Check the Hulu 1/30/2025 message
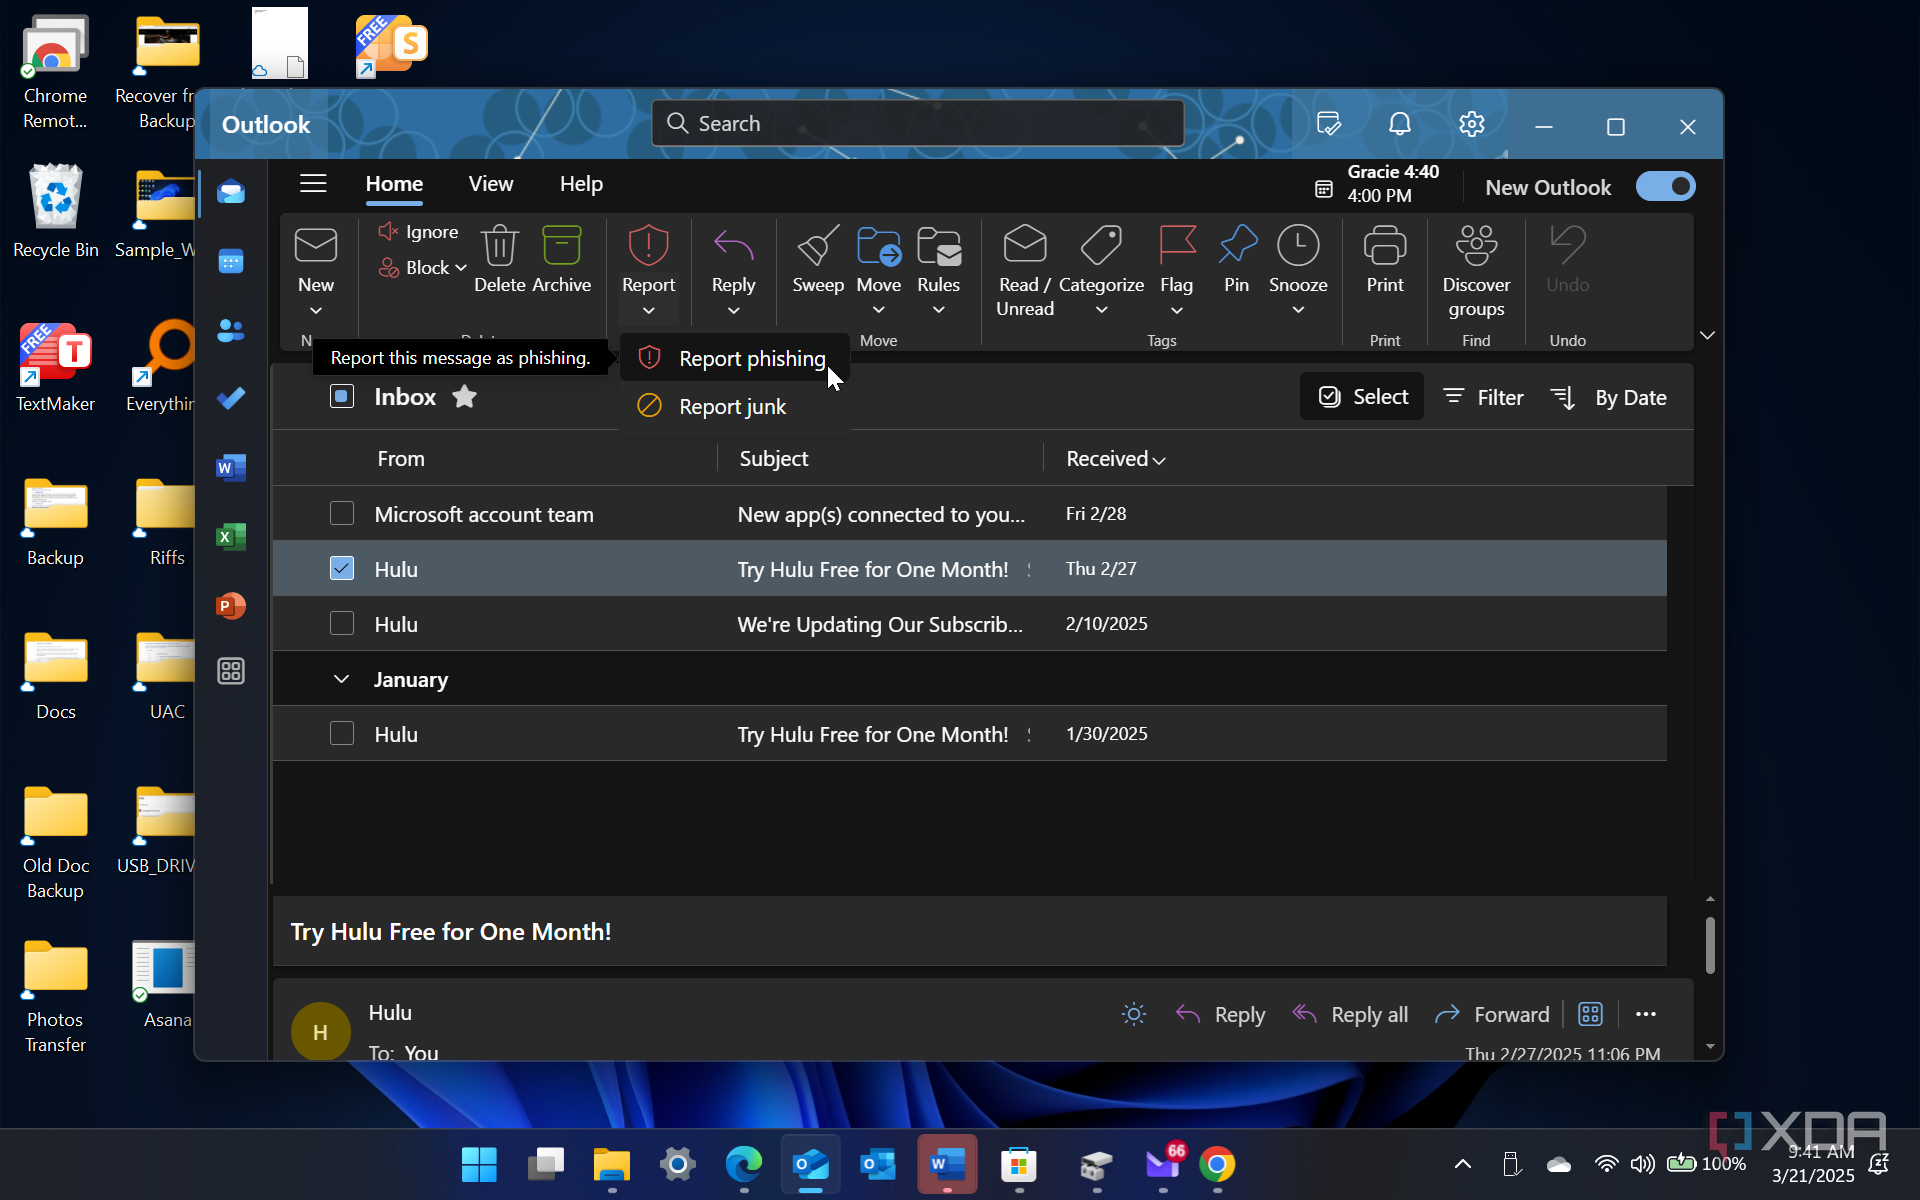Viewport: 1920px width, 1200px height. tap(342, 733)
